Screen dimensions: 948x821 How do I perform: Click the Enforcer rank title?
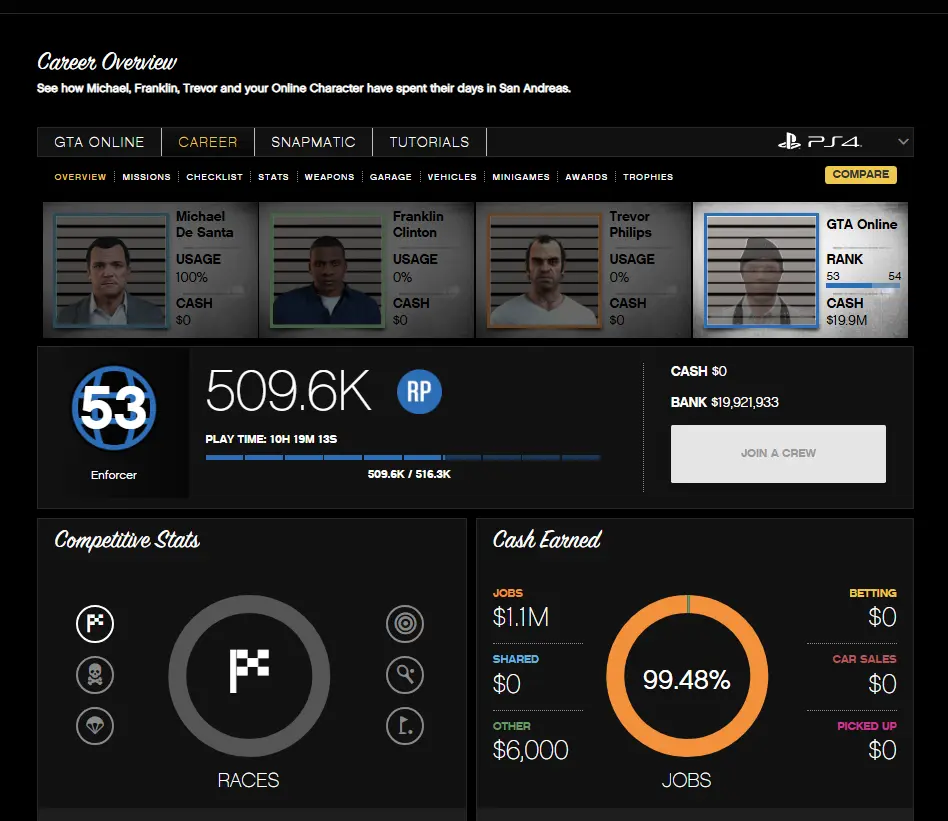click(x=114, y=475)
